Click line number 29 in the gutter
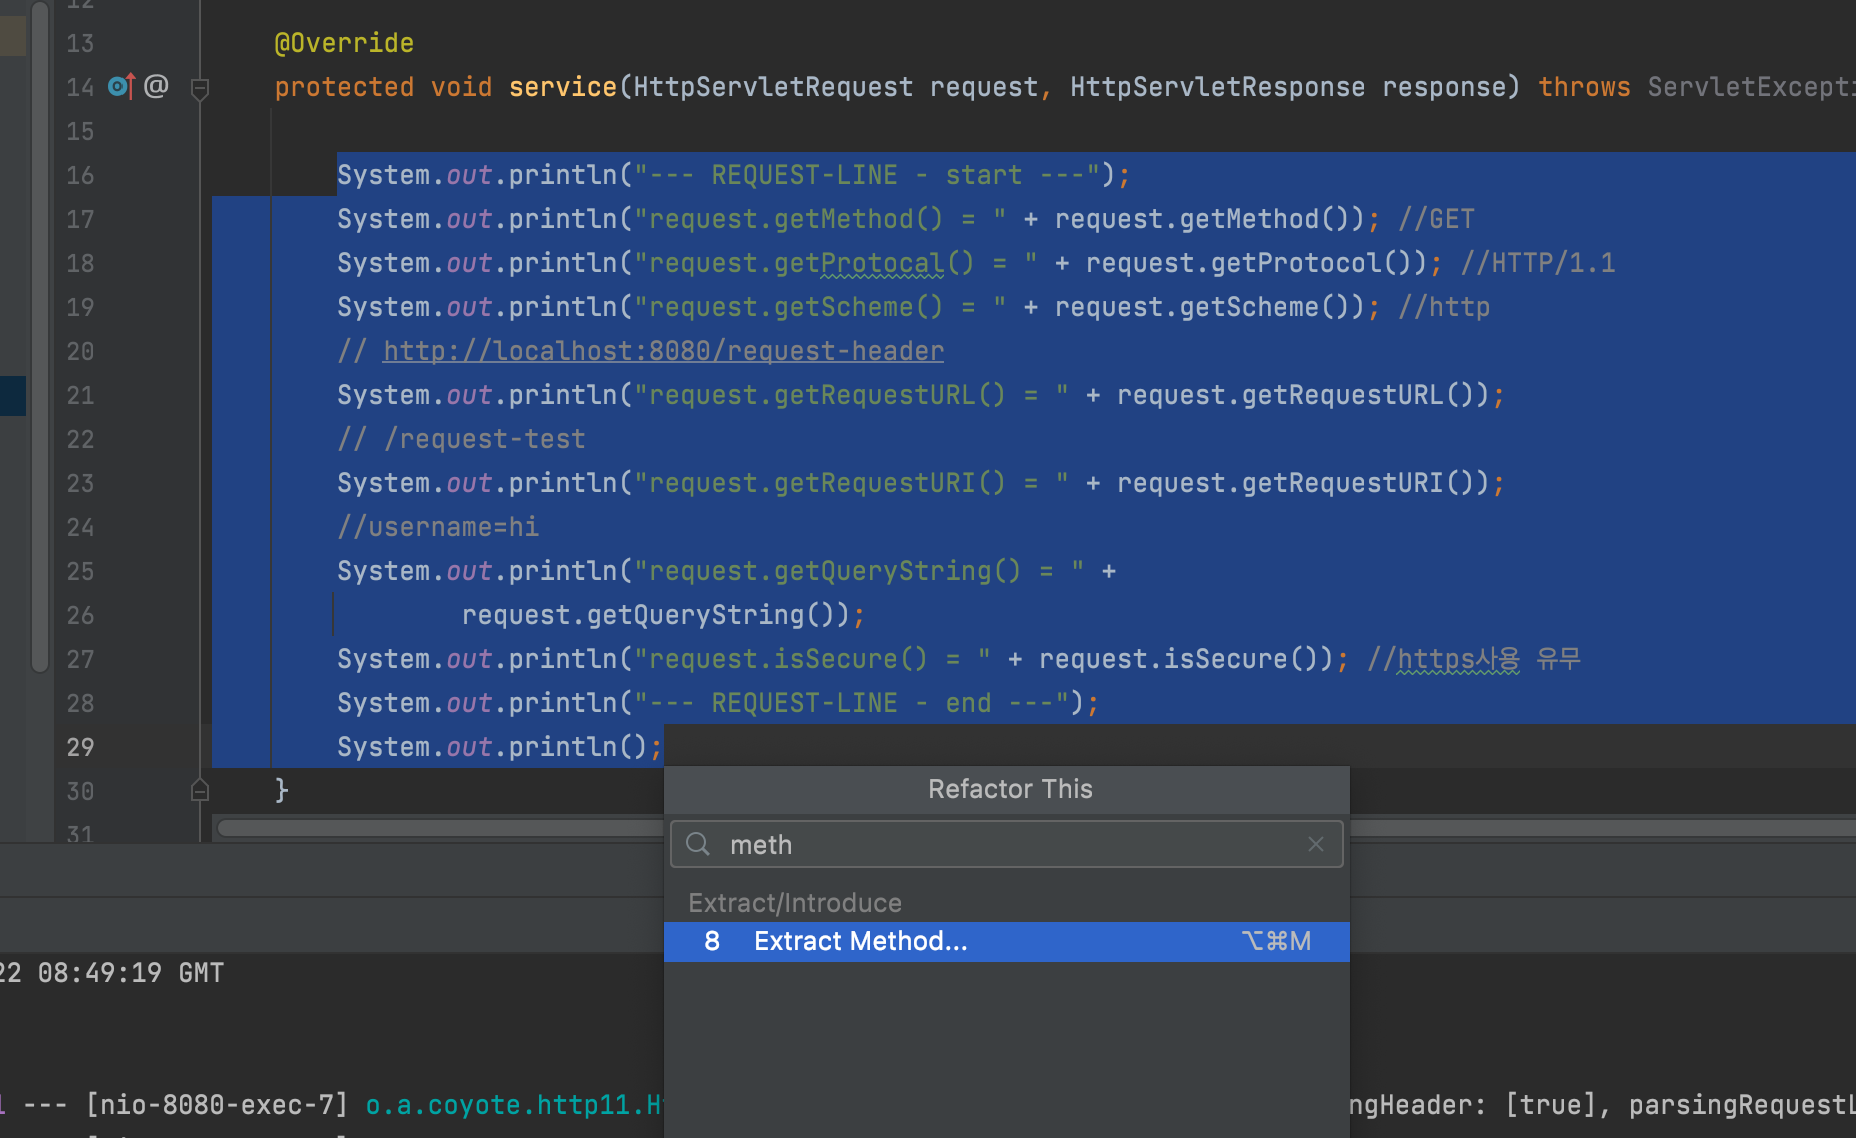Image resolution: width=1856 pixels, height=1138 pixels. (80, 747)
